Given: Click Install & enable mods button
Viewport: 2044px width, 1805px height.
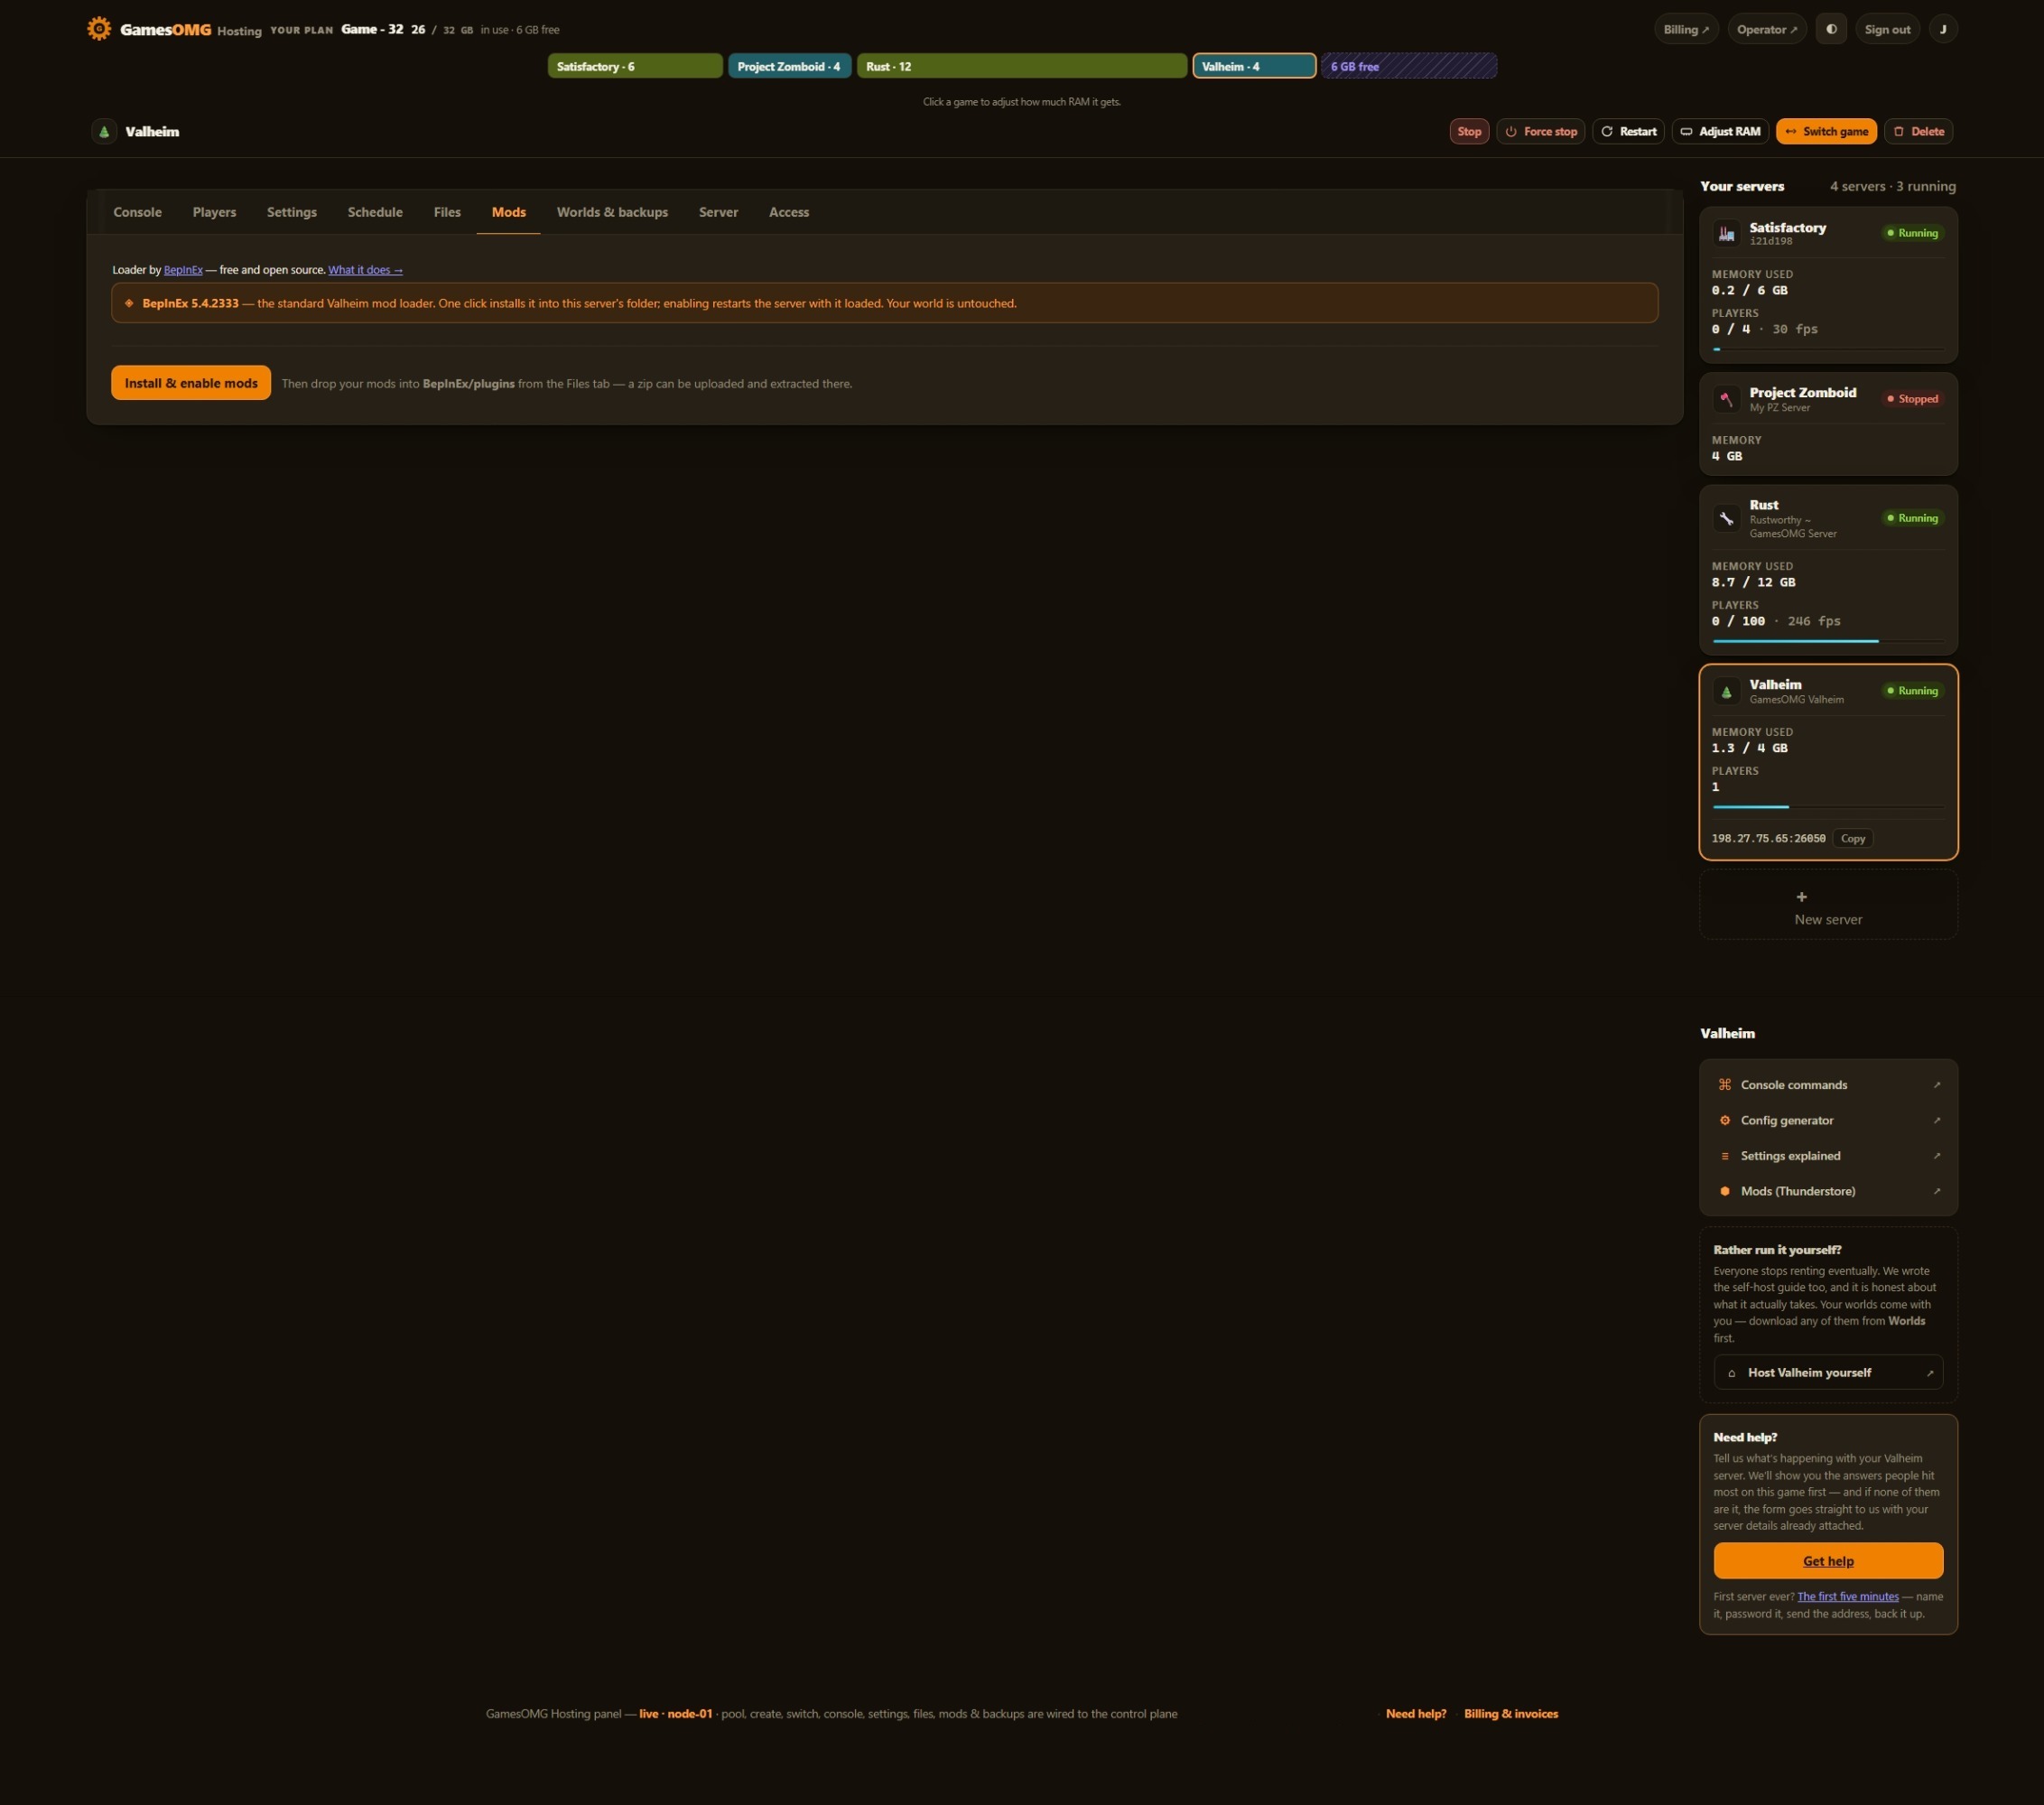Looking at the screenshot, I should (191, 383).
